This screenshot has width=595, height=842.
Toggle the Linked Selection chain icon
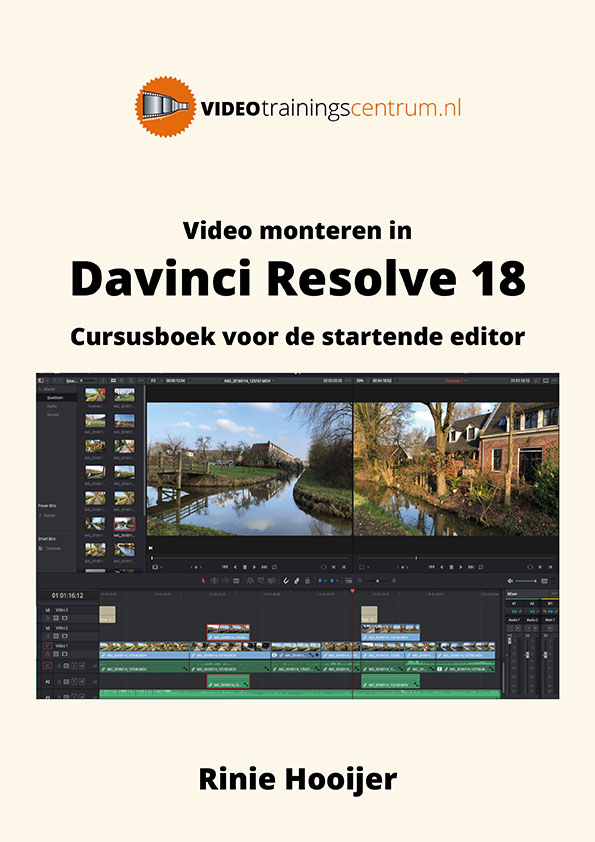click(x=296, y=580)
